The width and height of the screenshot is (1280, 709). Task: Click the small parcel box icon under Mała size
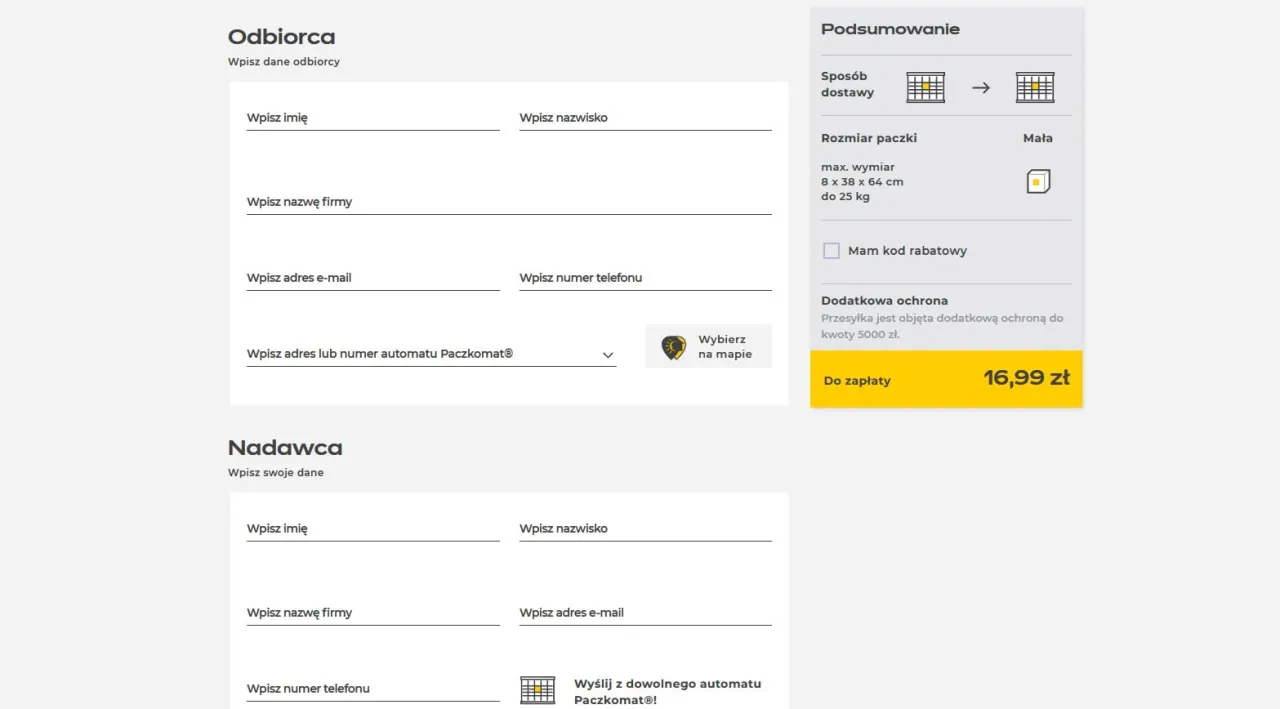1037,181
